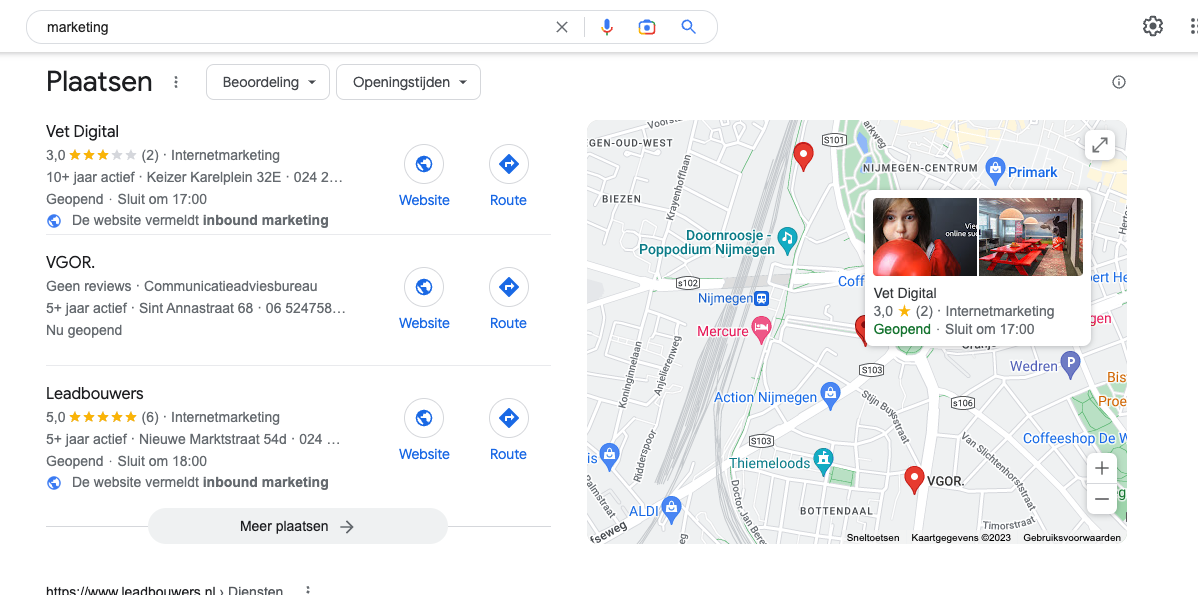The height and width of the screenshot is (595, 1198).
Task: Click the Gebruiksvoorwaarden link on map
Action: tap(1072, 538)
